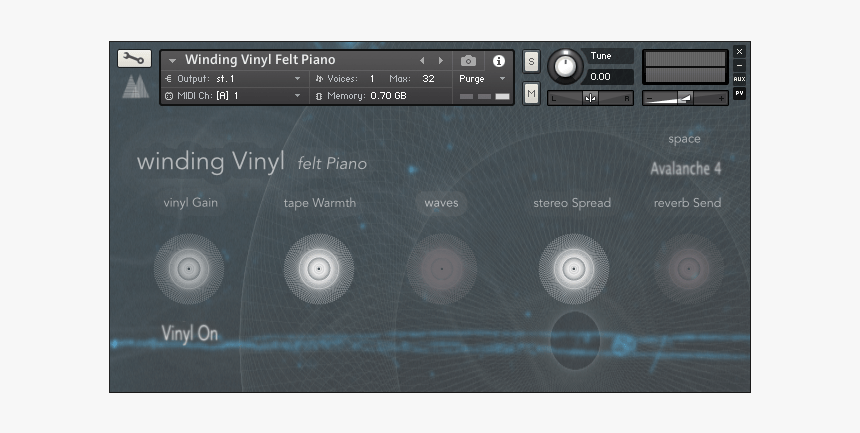This screenshot has height=433, width=860.
Task: Click the Voices count value 1
Action: 372,79
